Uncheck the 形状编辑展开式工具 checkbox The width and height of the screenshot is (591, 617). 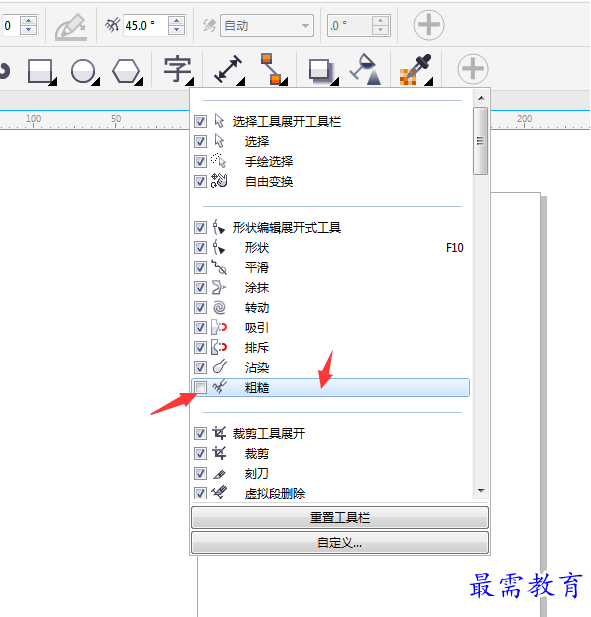tap(200, 227)
